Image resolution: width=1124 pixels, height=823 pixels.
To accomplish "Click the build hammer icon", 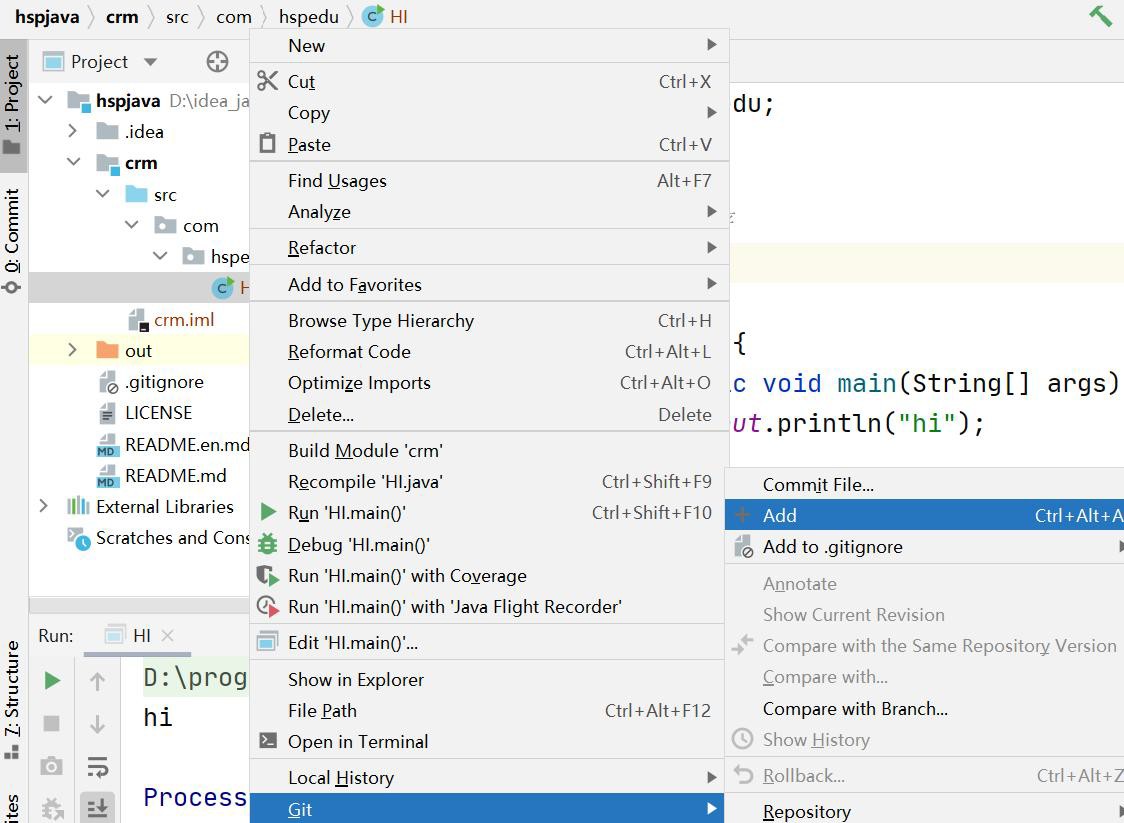I will pyautogui.click(x=1100, y=16).
